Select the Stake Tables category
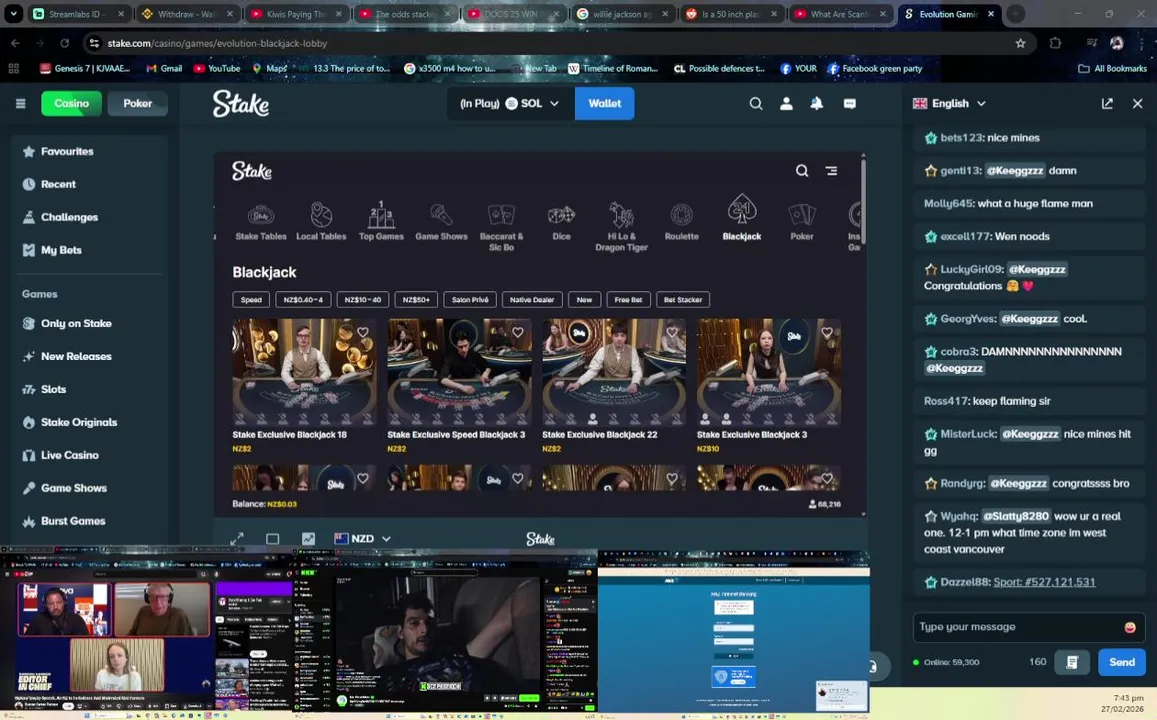Image resolution: width=1157 pixels, height=720 pixels. 260,223
